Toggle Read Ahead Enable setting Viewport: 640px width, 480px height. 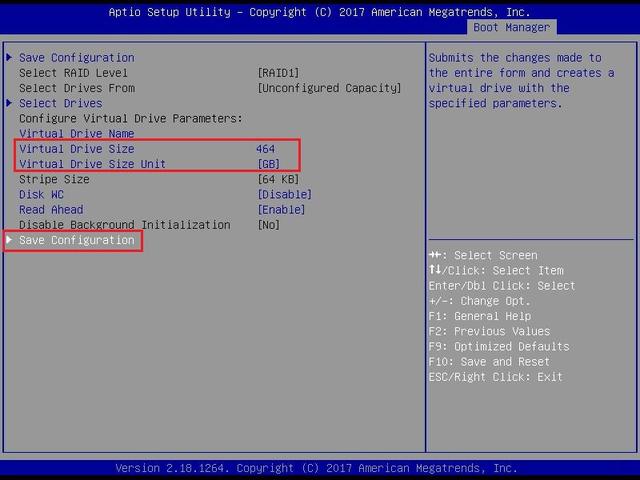click(x=281, y=210)
